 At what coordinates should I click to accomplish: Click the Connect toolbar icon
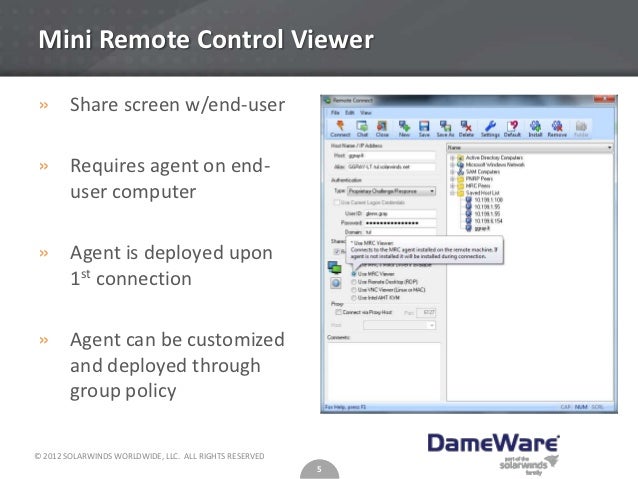coord(340,129)
